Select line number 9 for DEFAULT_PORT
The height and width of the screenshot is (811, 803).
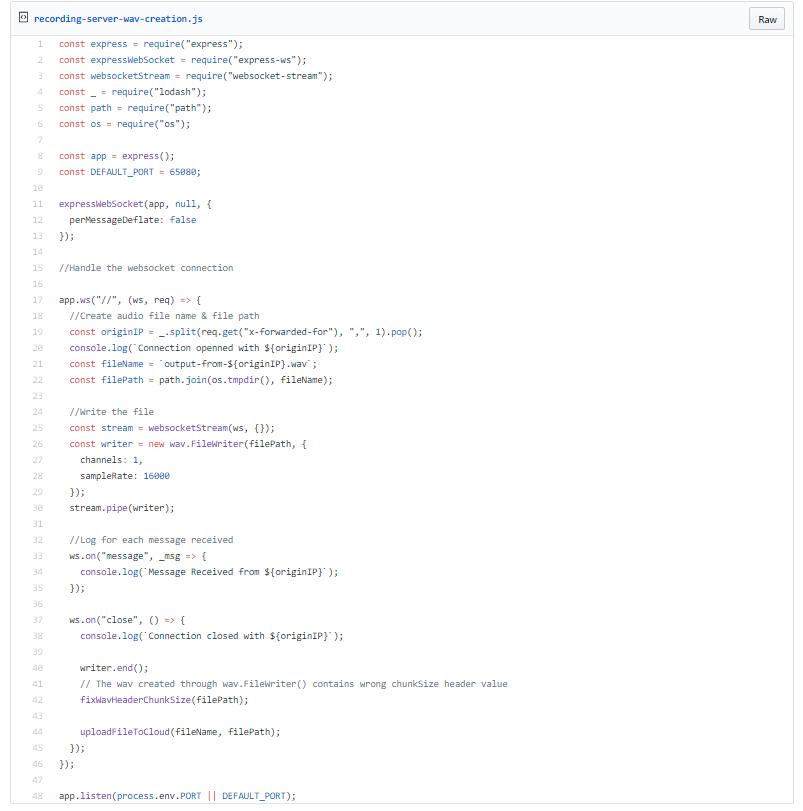pos(40,172)
